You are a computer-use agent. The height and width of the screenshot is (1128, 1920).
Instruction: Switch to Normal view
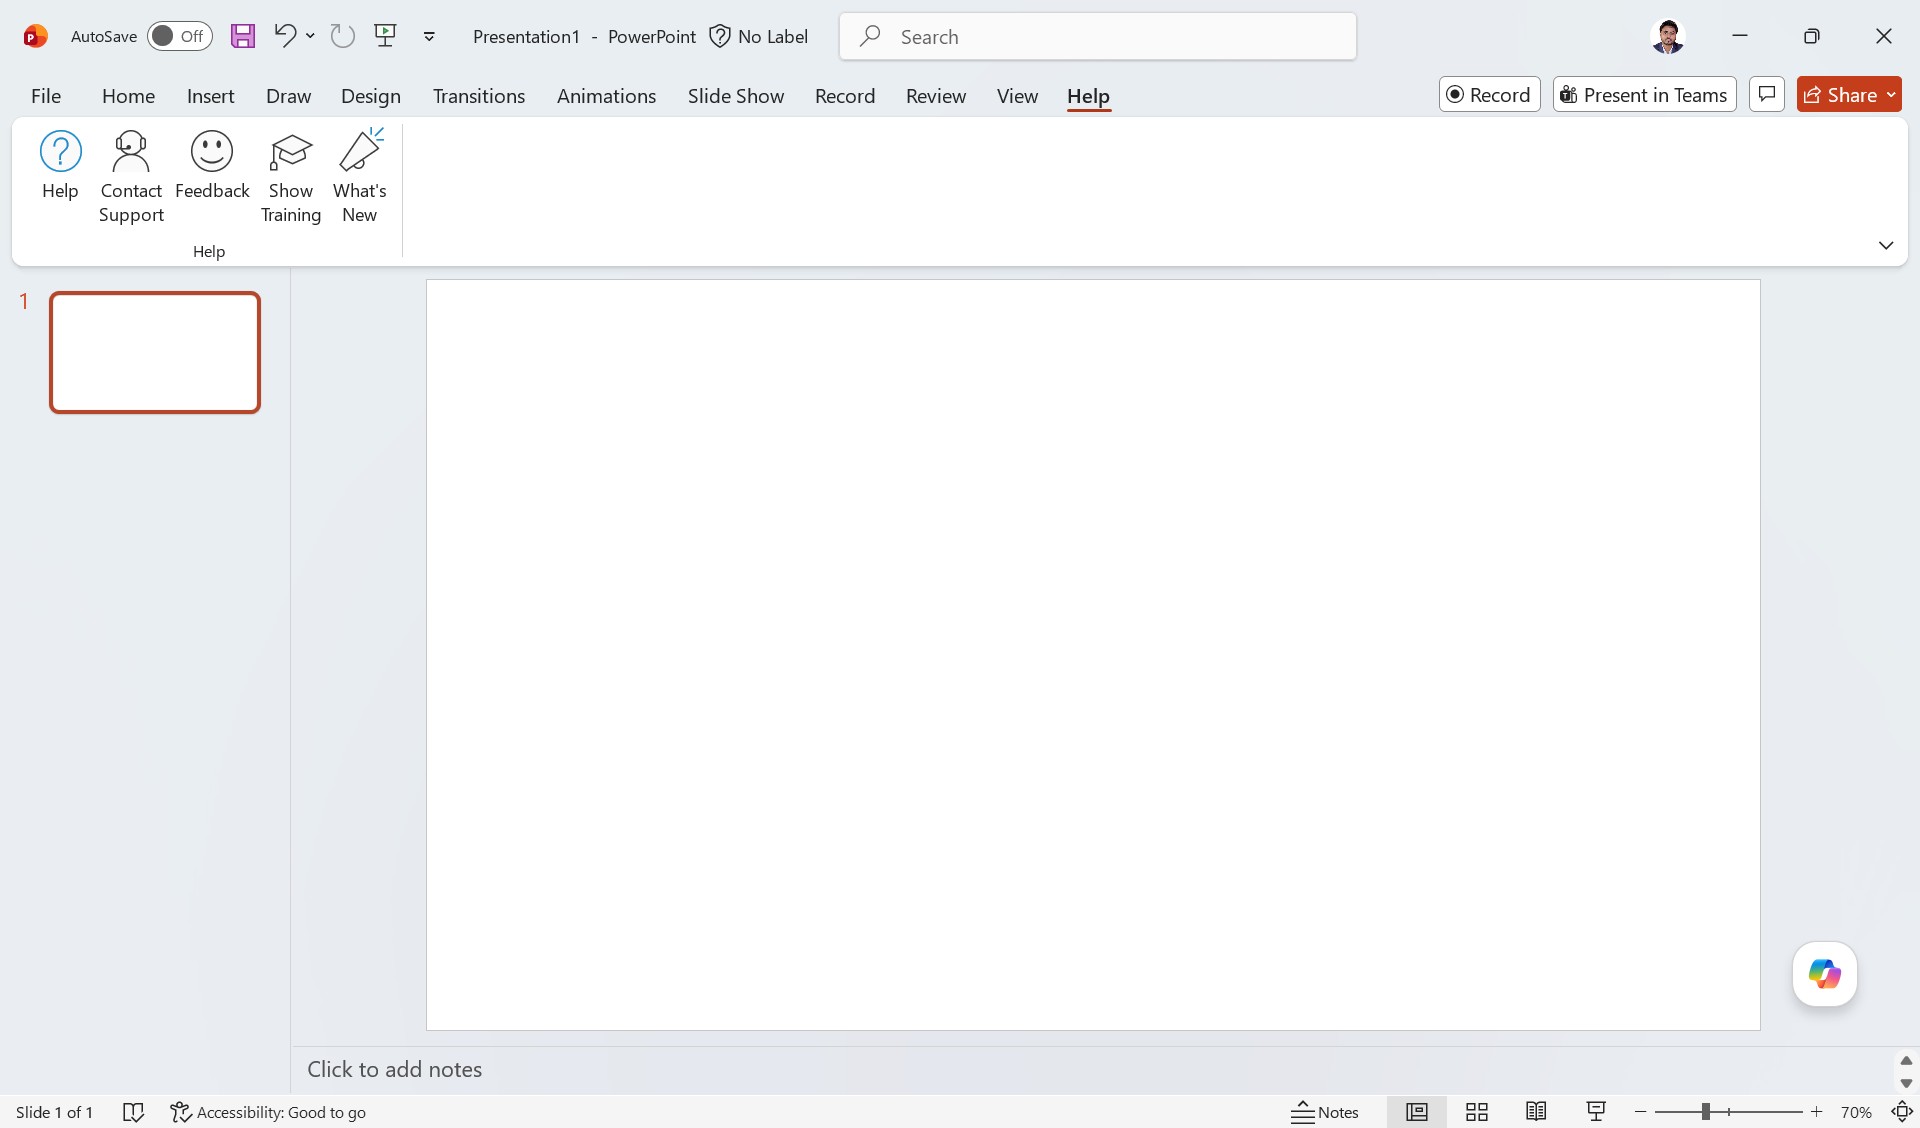pyautogui.click(x=1417, y=1112)
